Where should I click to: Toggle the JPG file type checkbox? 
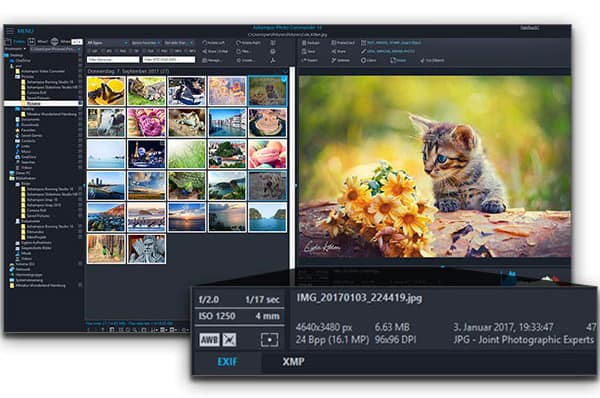pos(104,51)
